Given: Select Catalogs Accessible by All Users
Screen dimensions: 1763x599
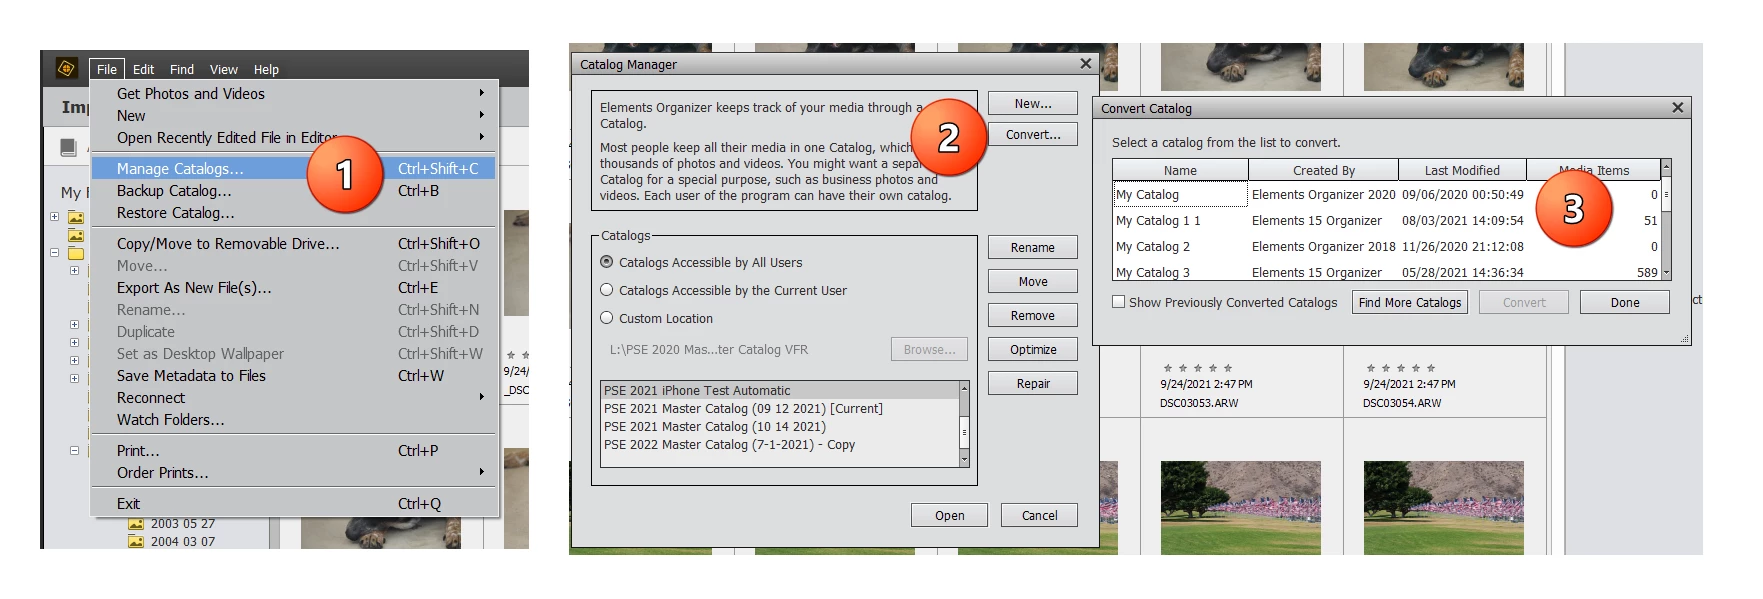Looking at the screenshot, I should click(606, 262).
